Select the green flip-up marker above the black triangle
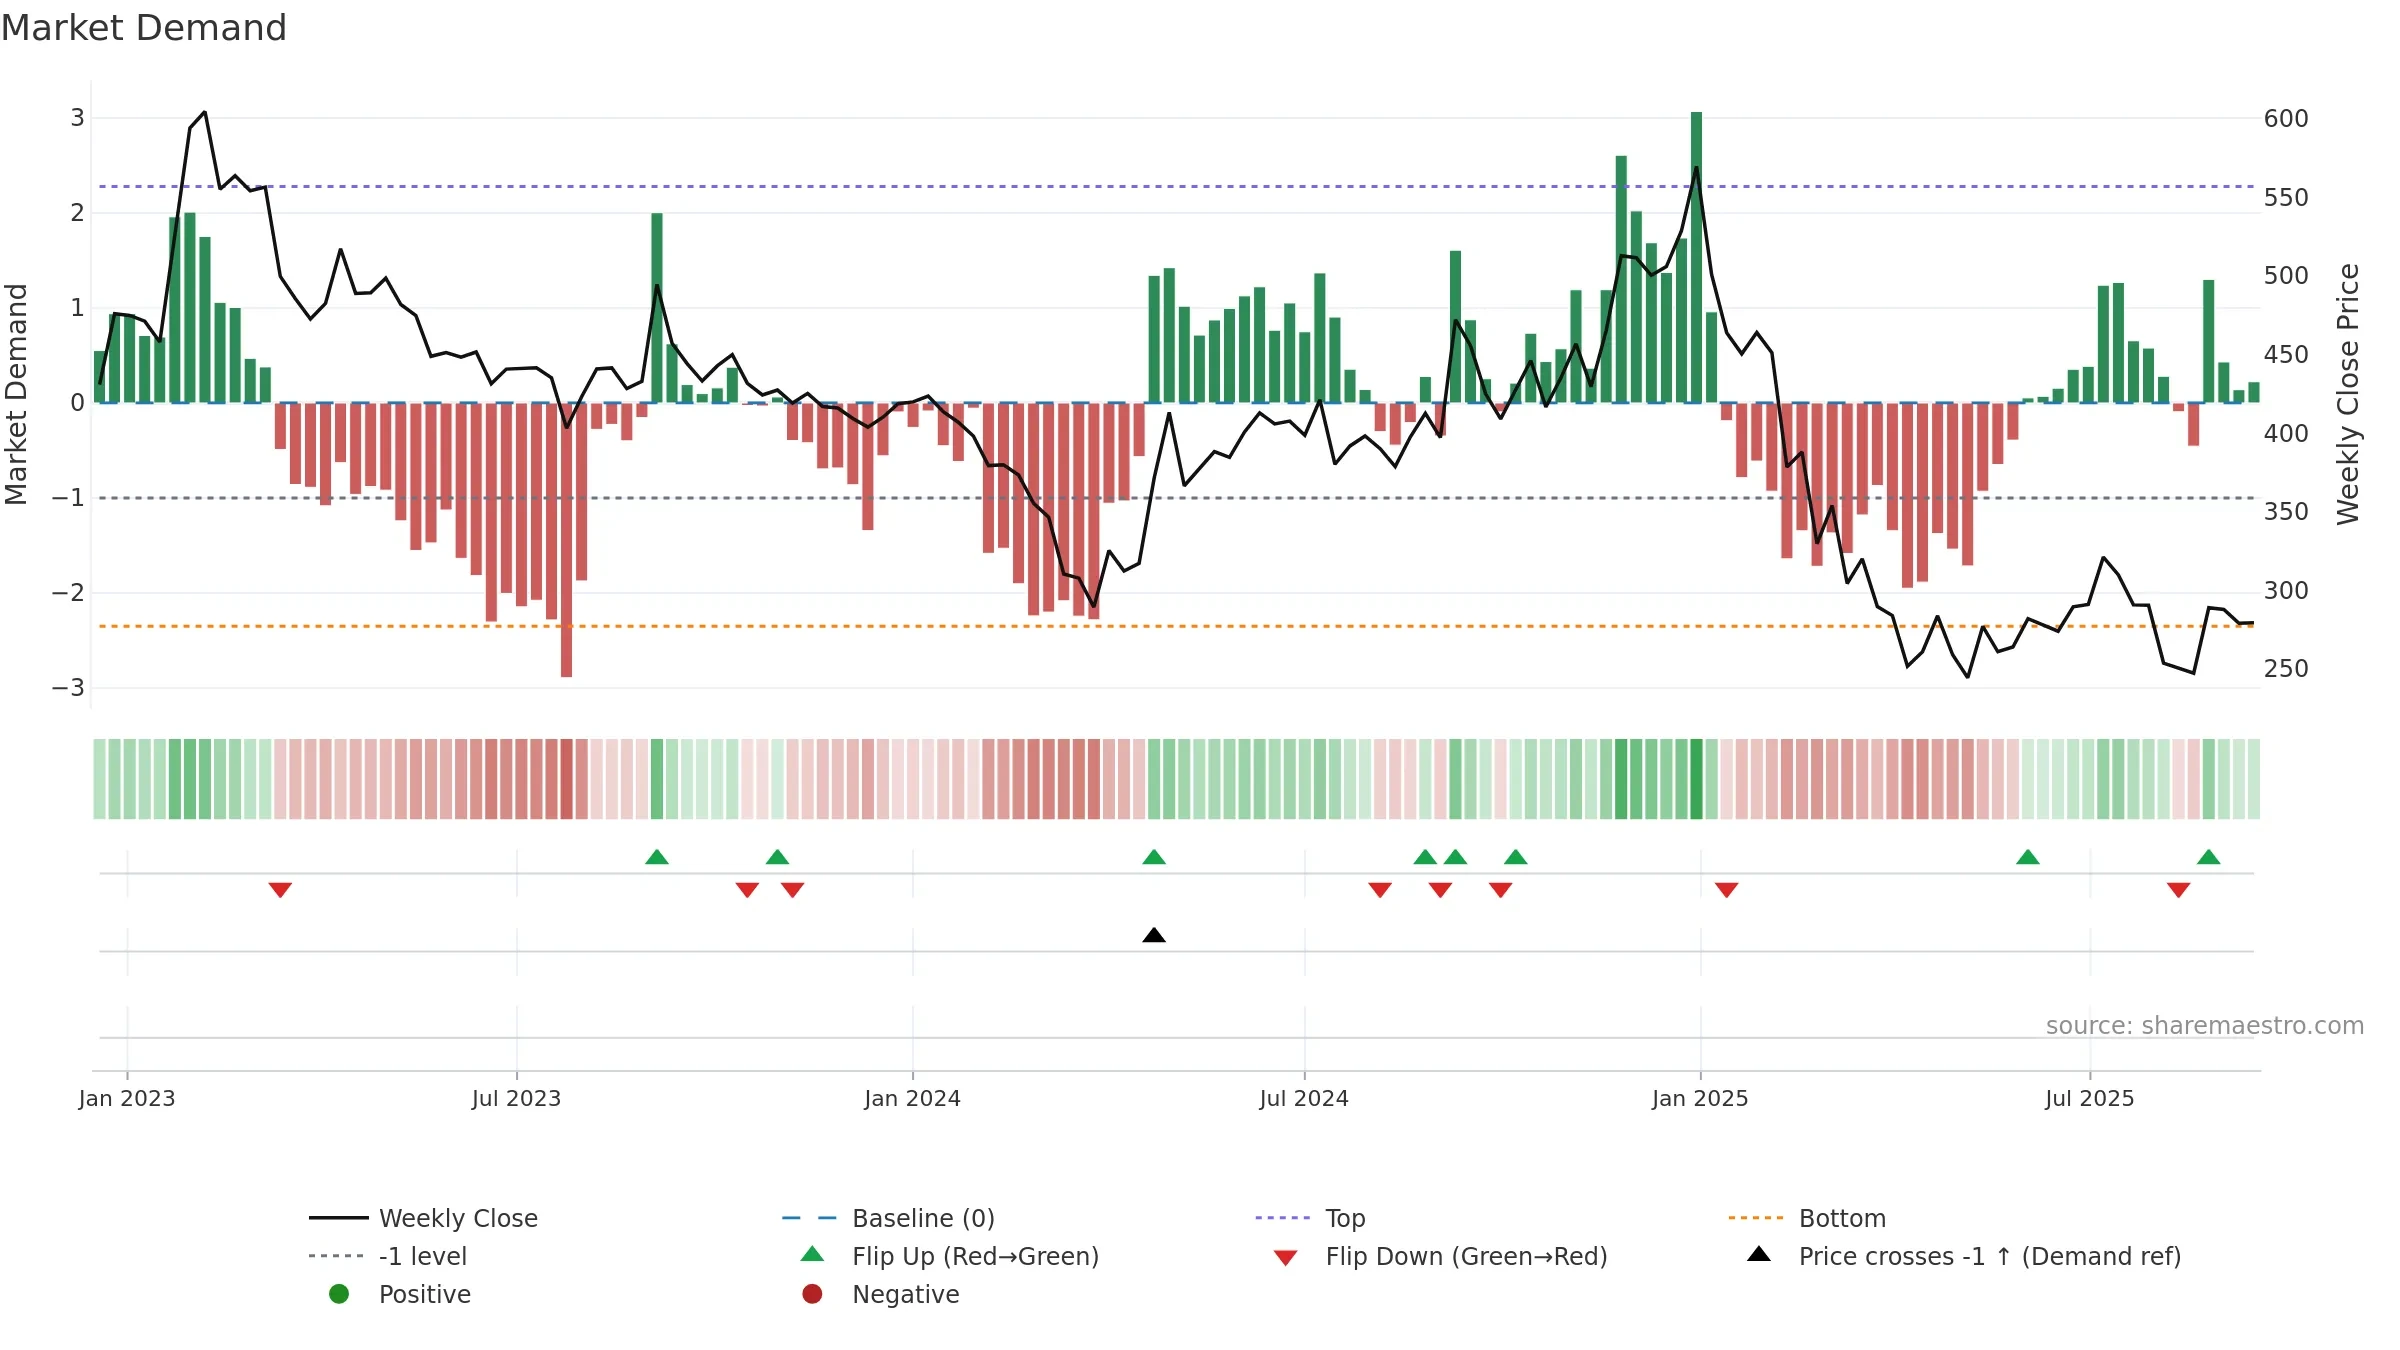 click(1154, 857)
